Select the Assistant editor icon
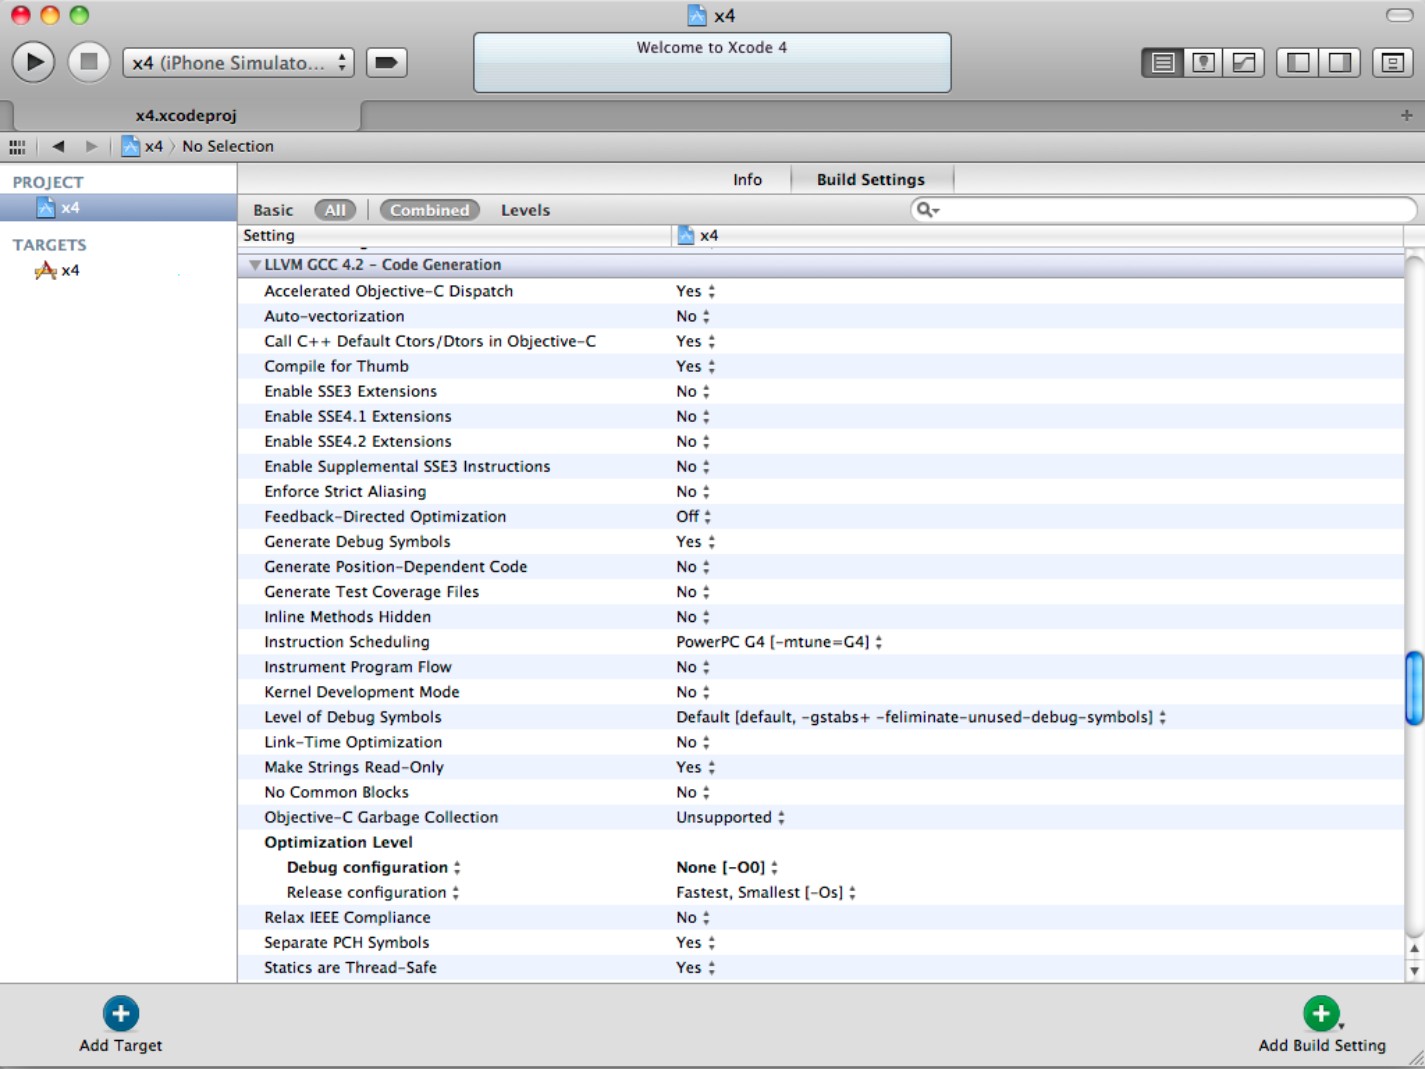1425x1069 pixels. pyautogui.click(x=1203, y=63)
